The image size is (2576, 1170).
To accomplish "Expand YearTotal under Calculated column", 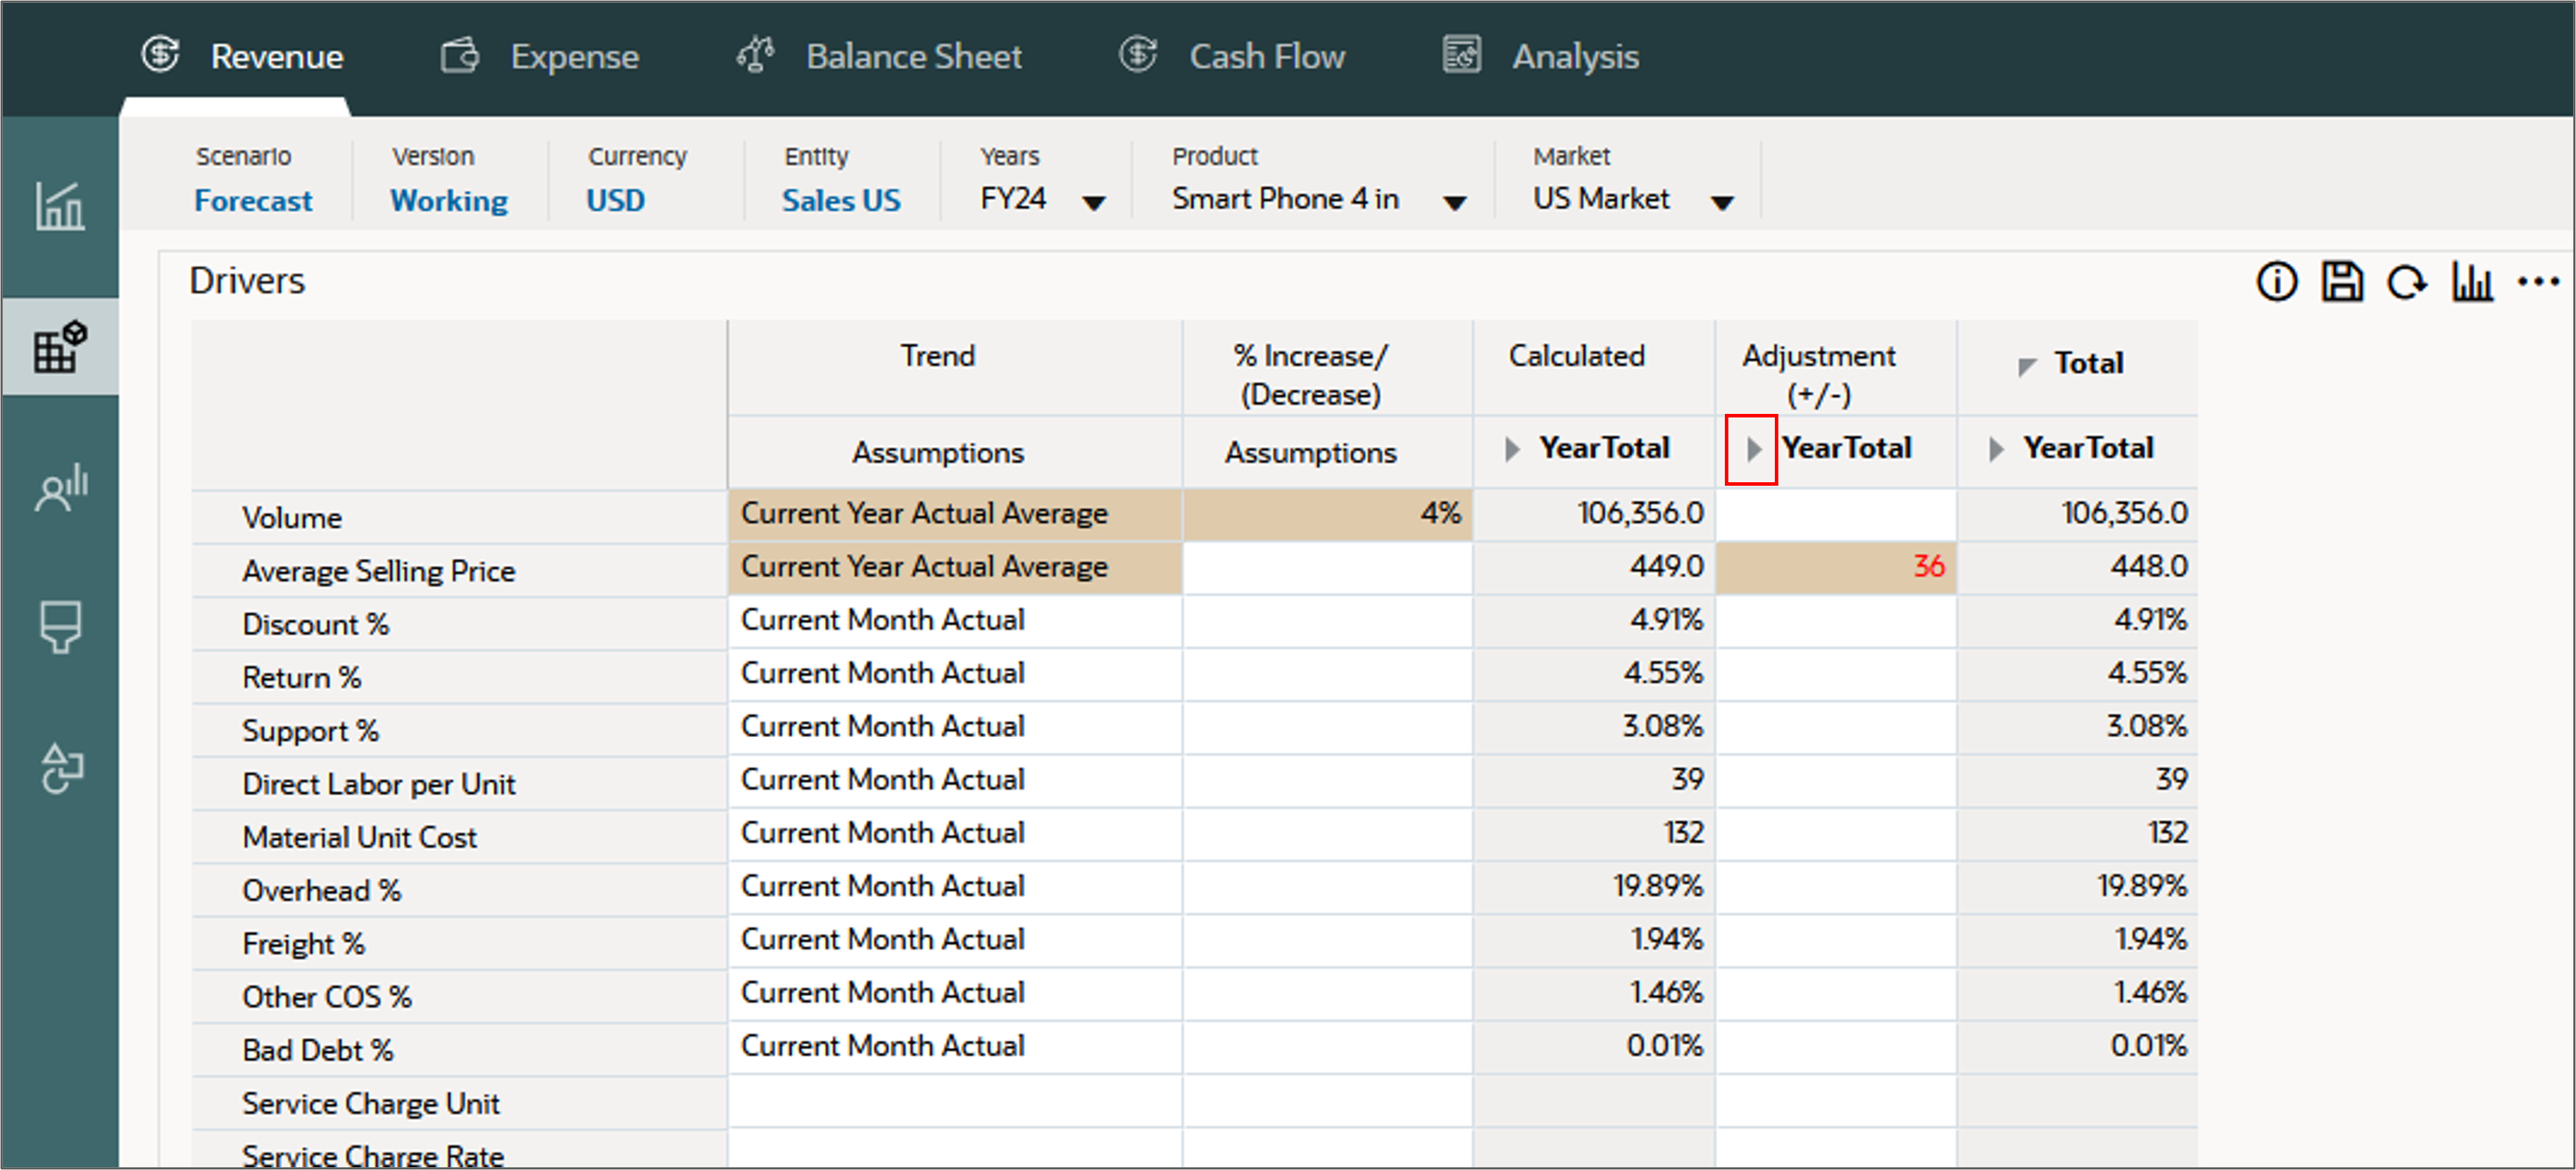I will [1512, 449].
